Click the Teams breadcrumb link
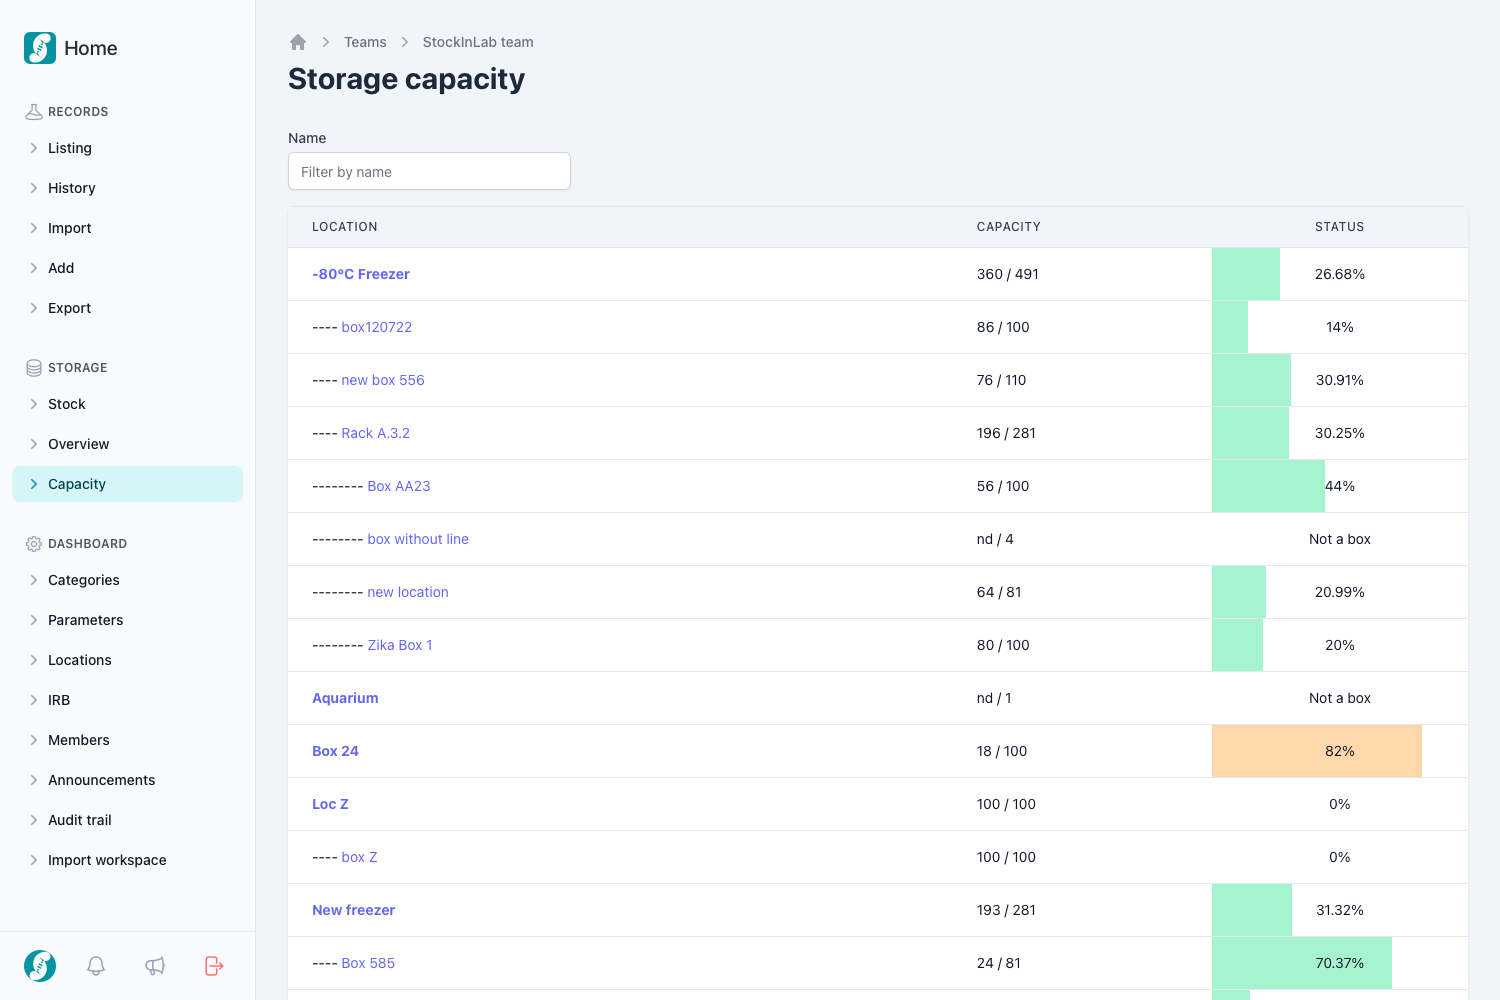The image size is (1500, 1000). pyautogui.click(x=365, y=42)
